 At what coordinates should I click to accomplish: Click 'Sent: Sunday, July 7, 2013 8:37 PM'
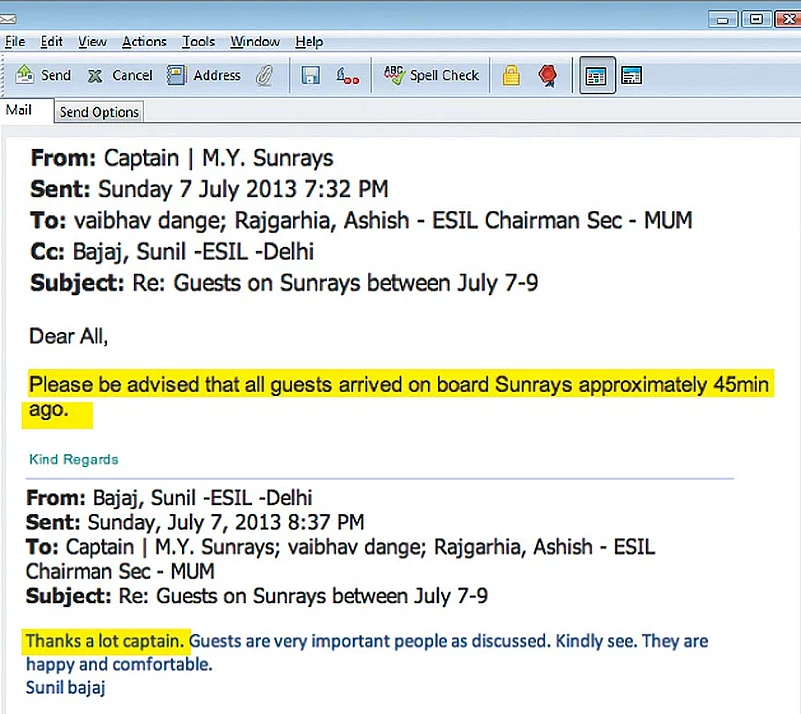[x=195, y=522]
